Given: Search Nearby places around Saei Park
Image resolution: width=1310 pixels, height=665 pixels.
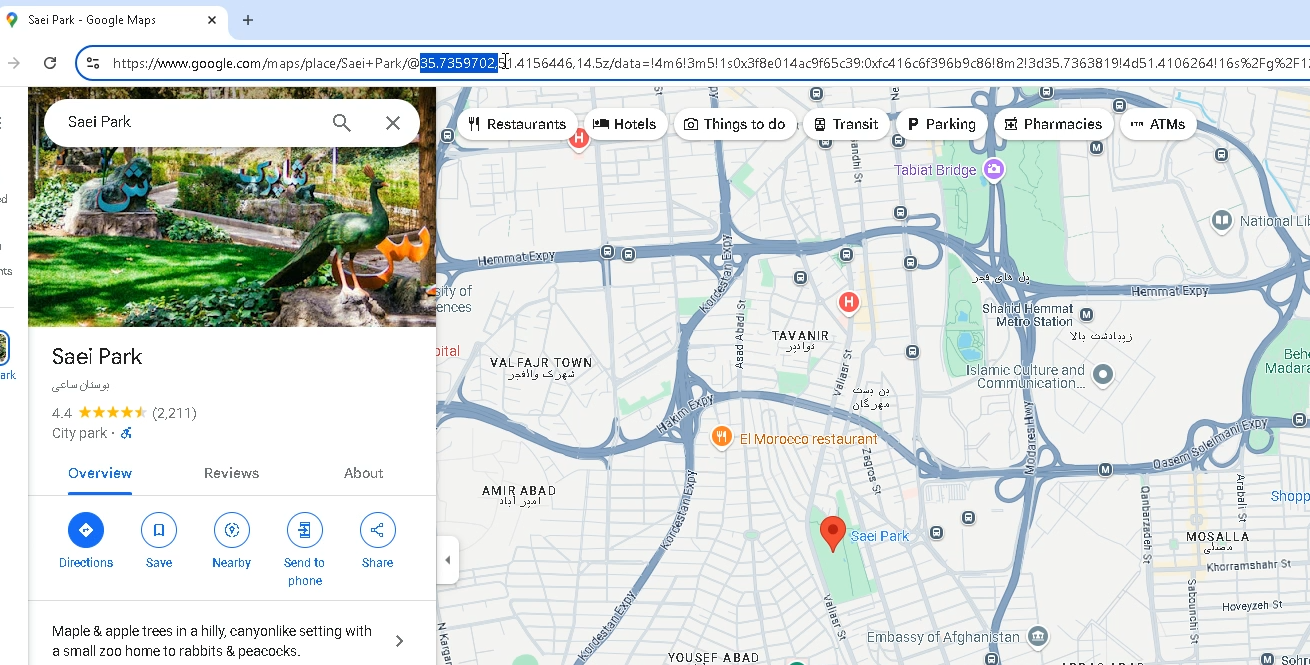Looking at the screenshot, I should tap(232, 541).
